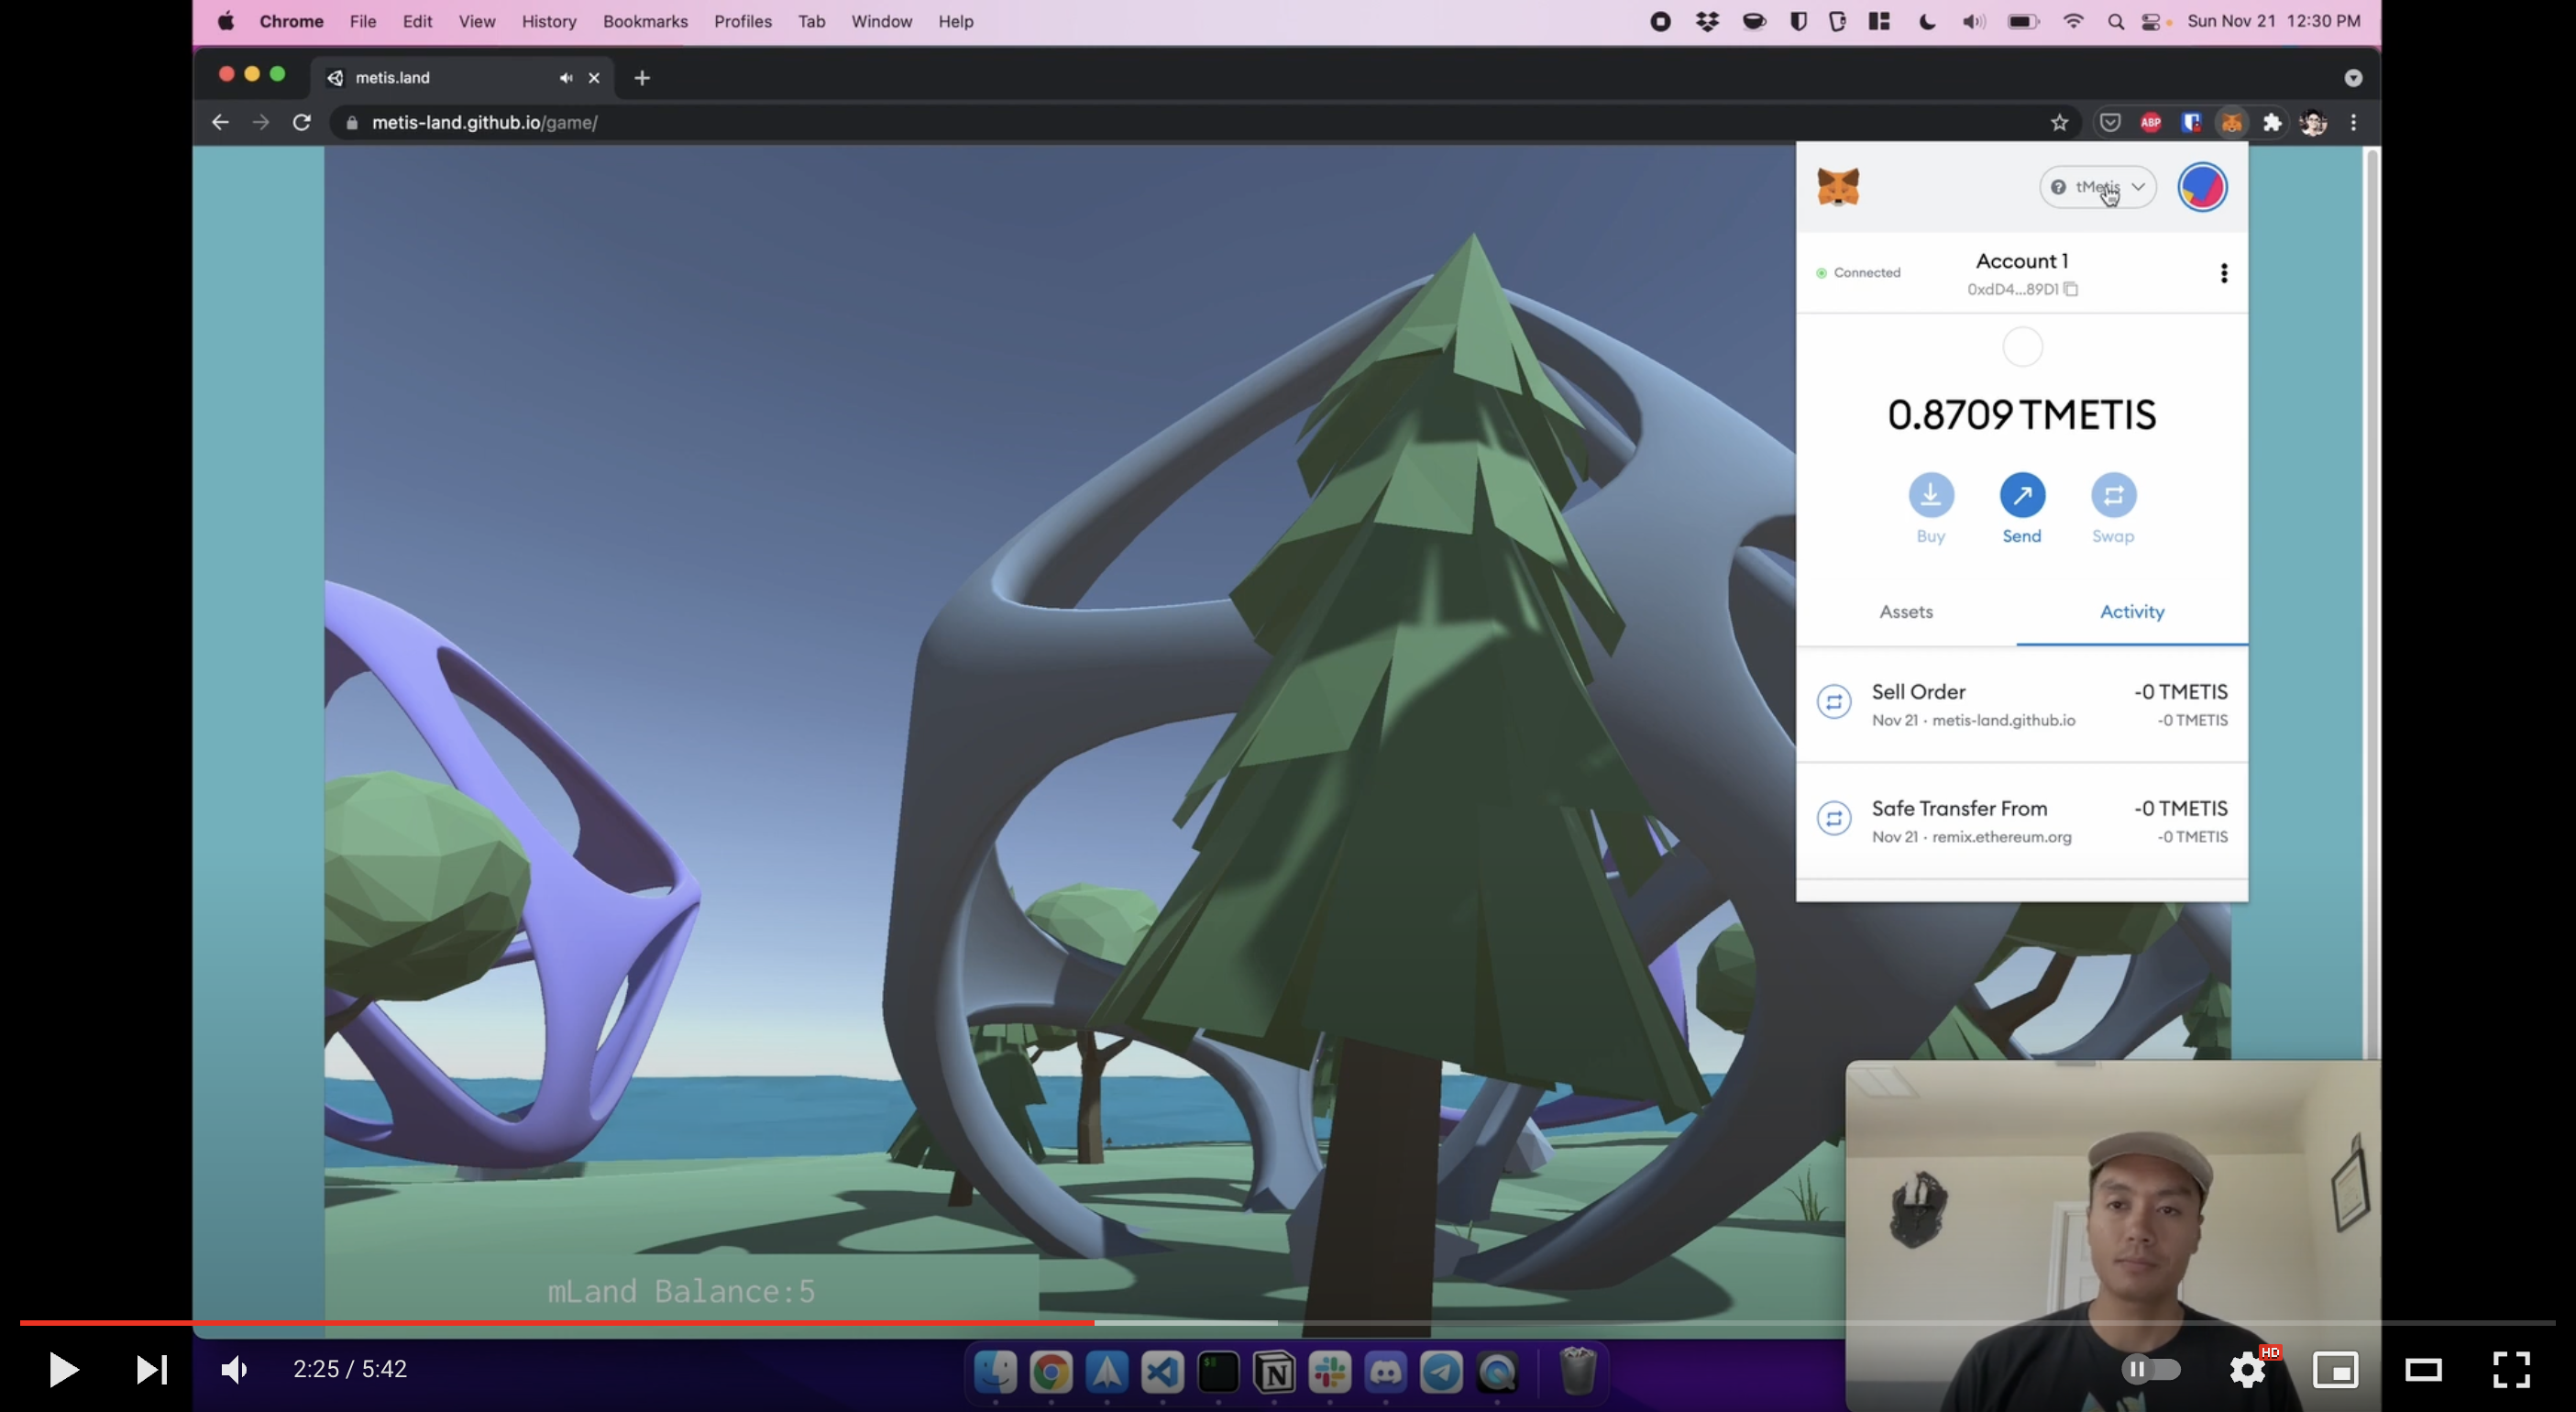Click the Buy download icon

click(x=1930, y=495)
